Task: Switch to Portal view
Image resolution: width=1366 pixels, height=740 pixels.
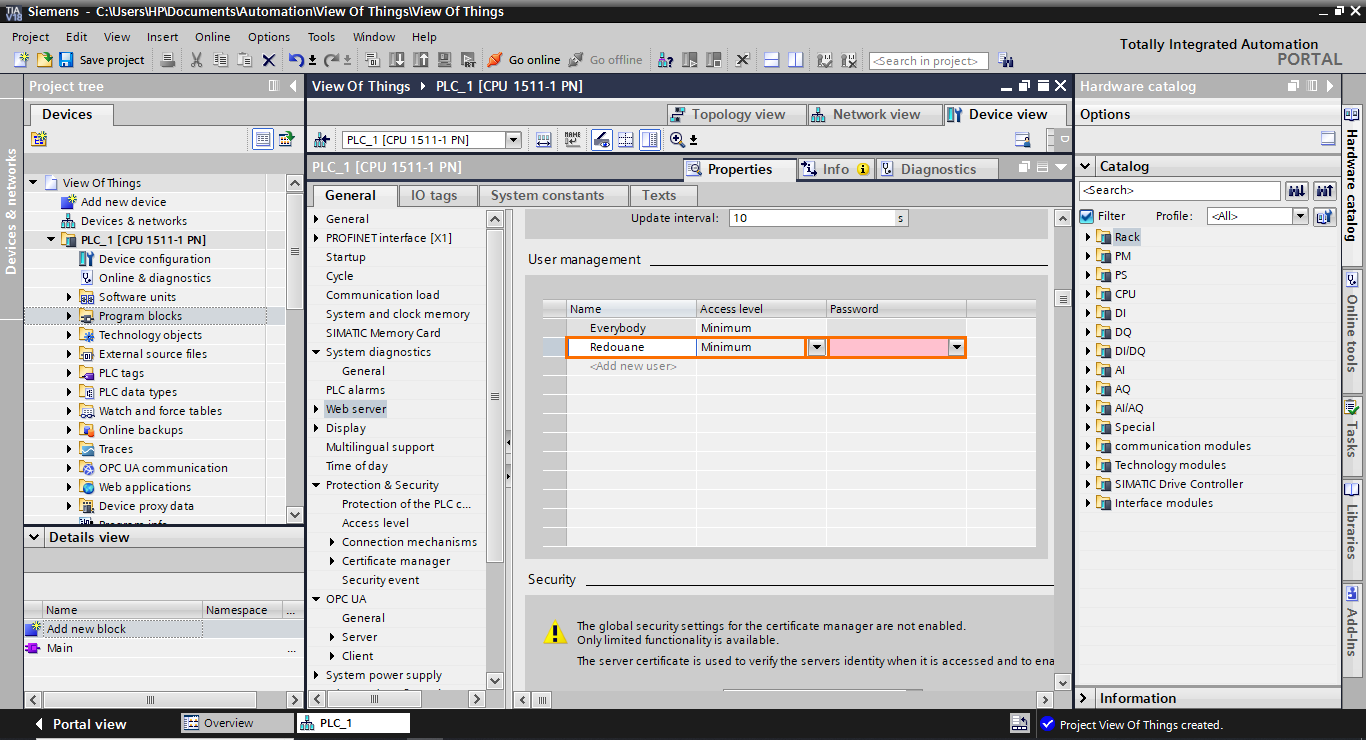Action: pyautogui.click(x=80, y=724)
